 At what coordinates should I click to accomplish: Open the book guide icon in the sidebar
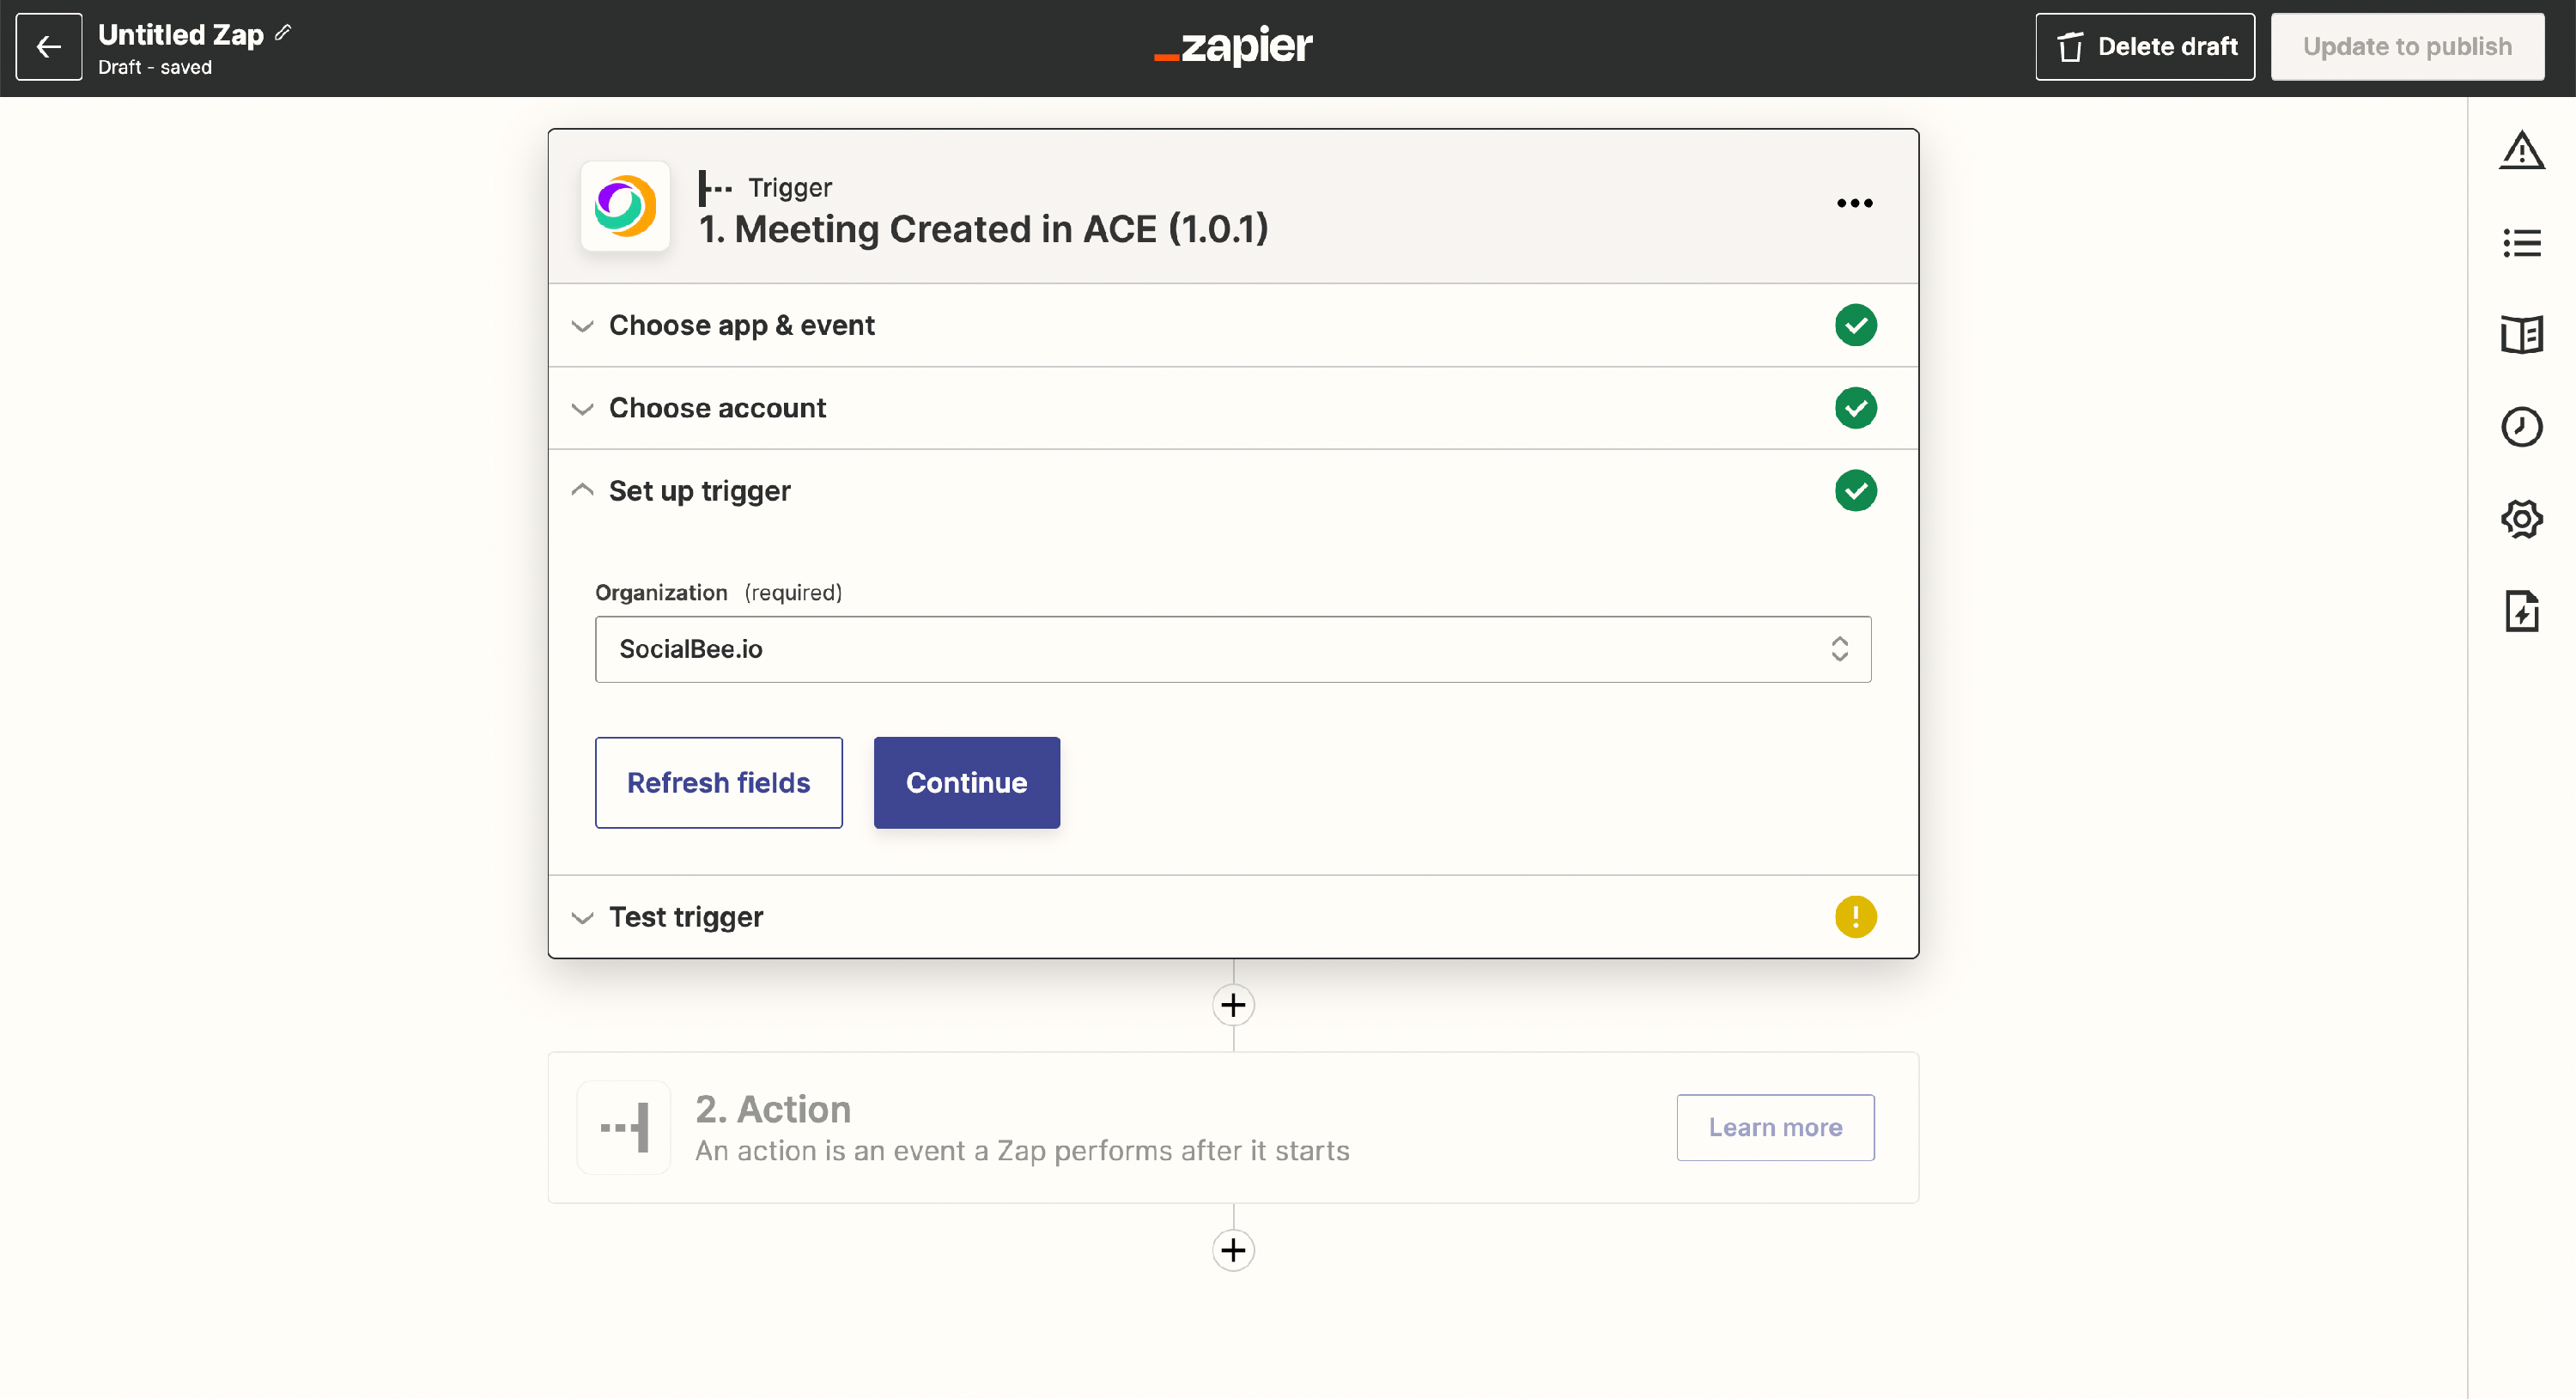(x=2521, y=335)
